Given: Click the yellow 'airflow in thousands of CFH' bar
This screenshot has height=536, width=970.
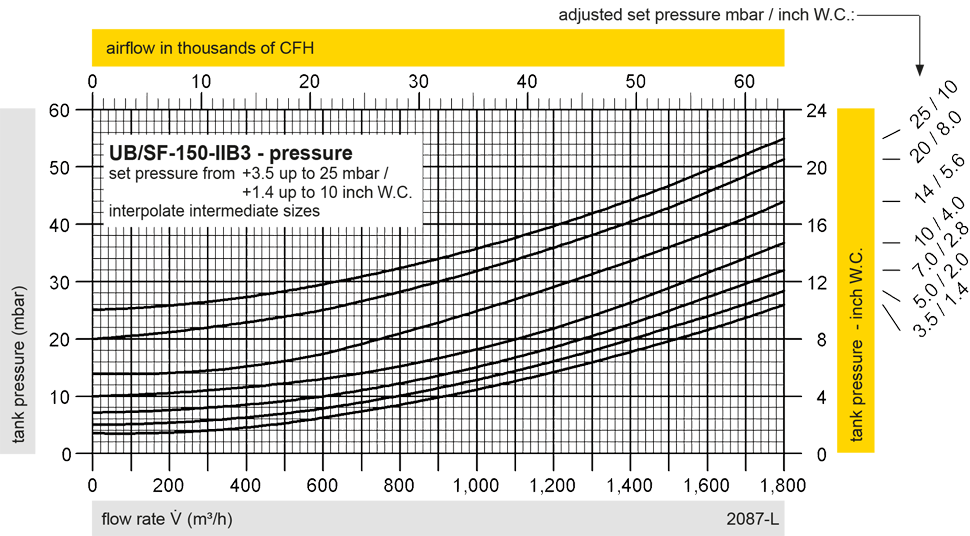Looking at the screenshot, I should coord(437,48).
